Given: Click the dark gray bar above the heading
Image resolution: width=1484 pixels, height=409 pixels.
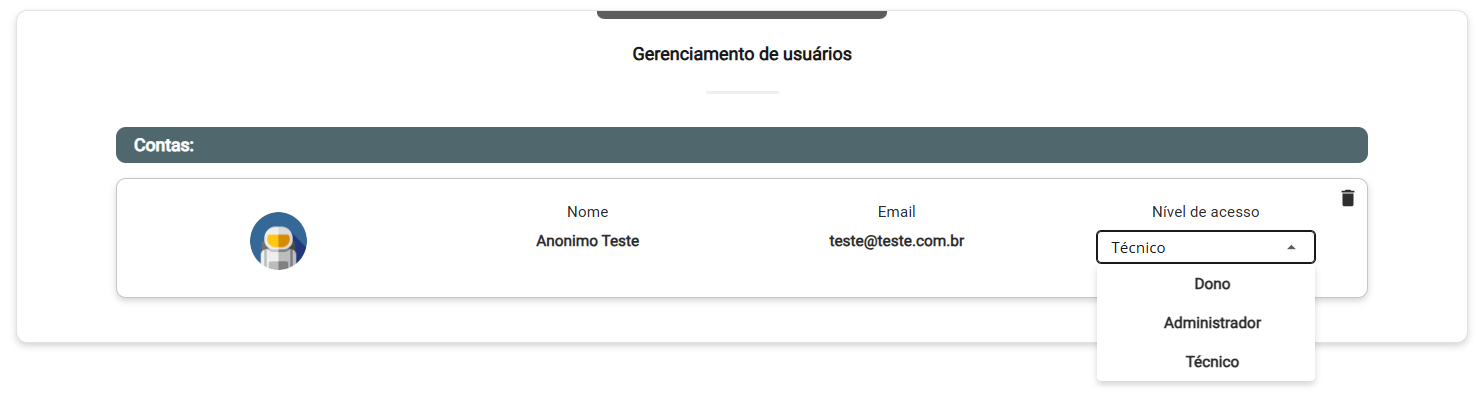Looking at the screenshot, I should pyautogui.click(x=741, y=14).
